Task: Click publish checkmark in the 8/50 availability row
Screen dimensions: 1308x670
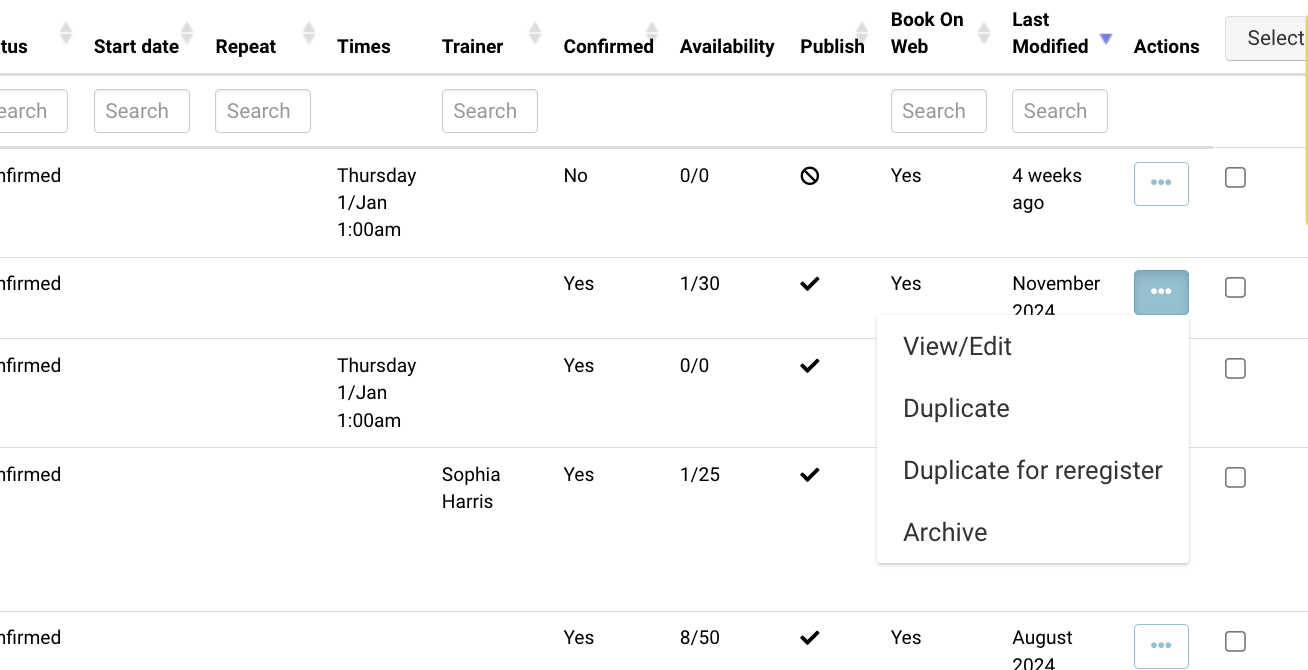Action: pos(810,638)
